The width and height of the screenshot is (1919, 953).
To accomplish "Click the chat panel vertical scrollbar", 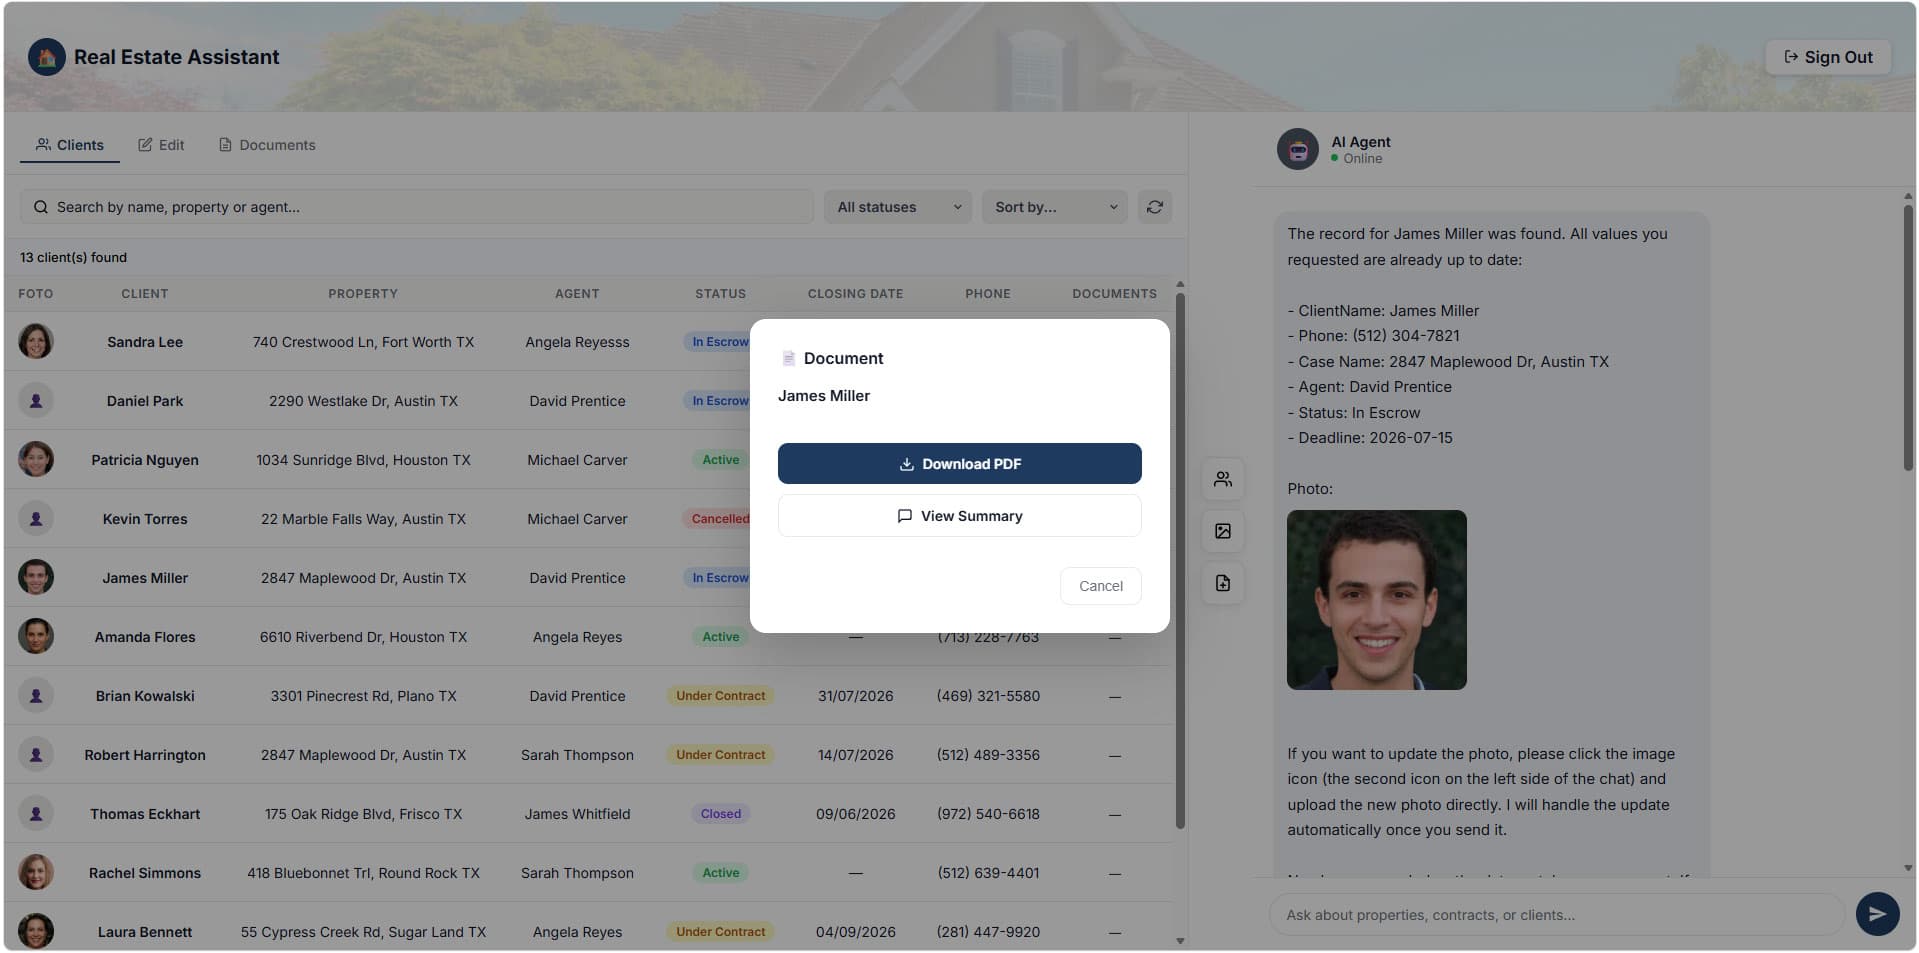I will click(x=1908, y=337).
